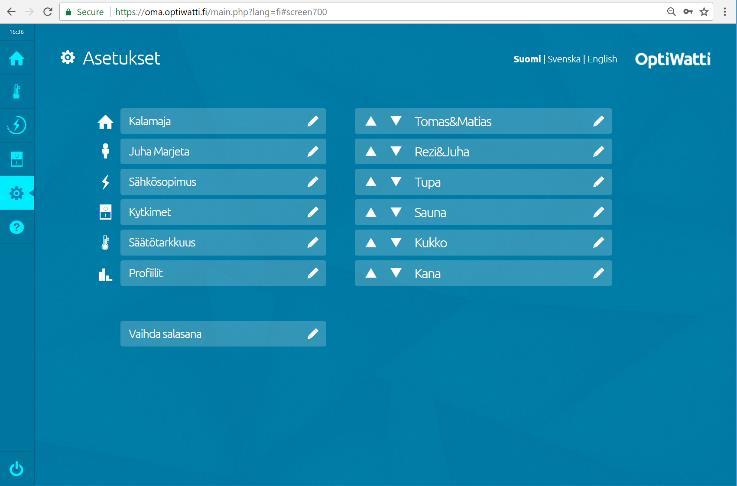Move Tupa up with the arrow
737x486 pixels.
pos(371,182)
